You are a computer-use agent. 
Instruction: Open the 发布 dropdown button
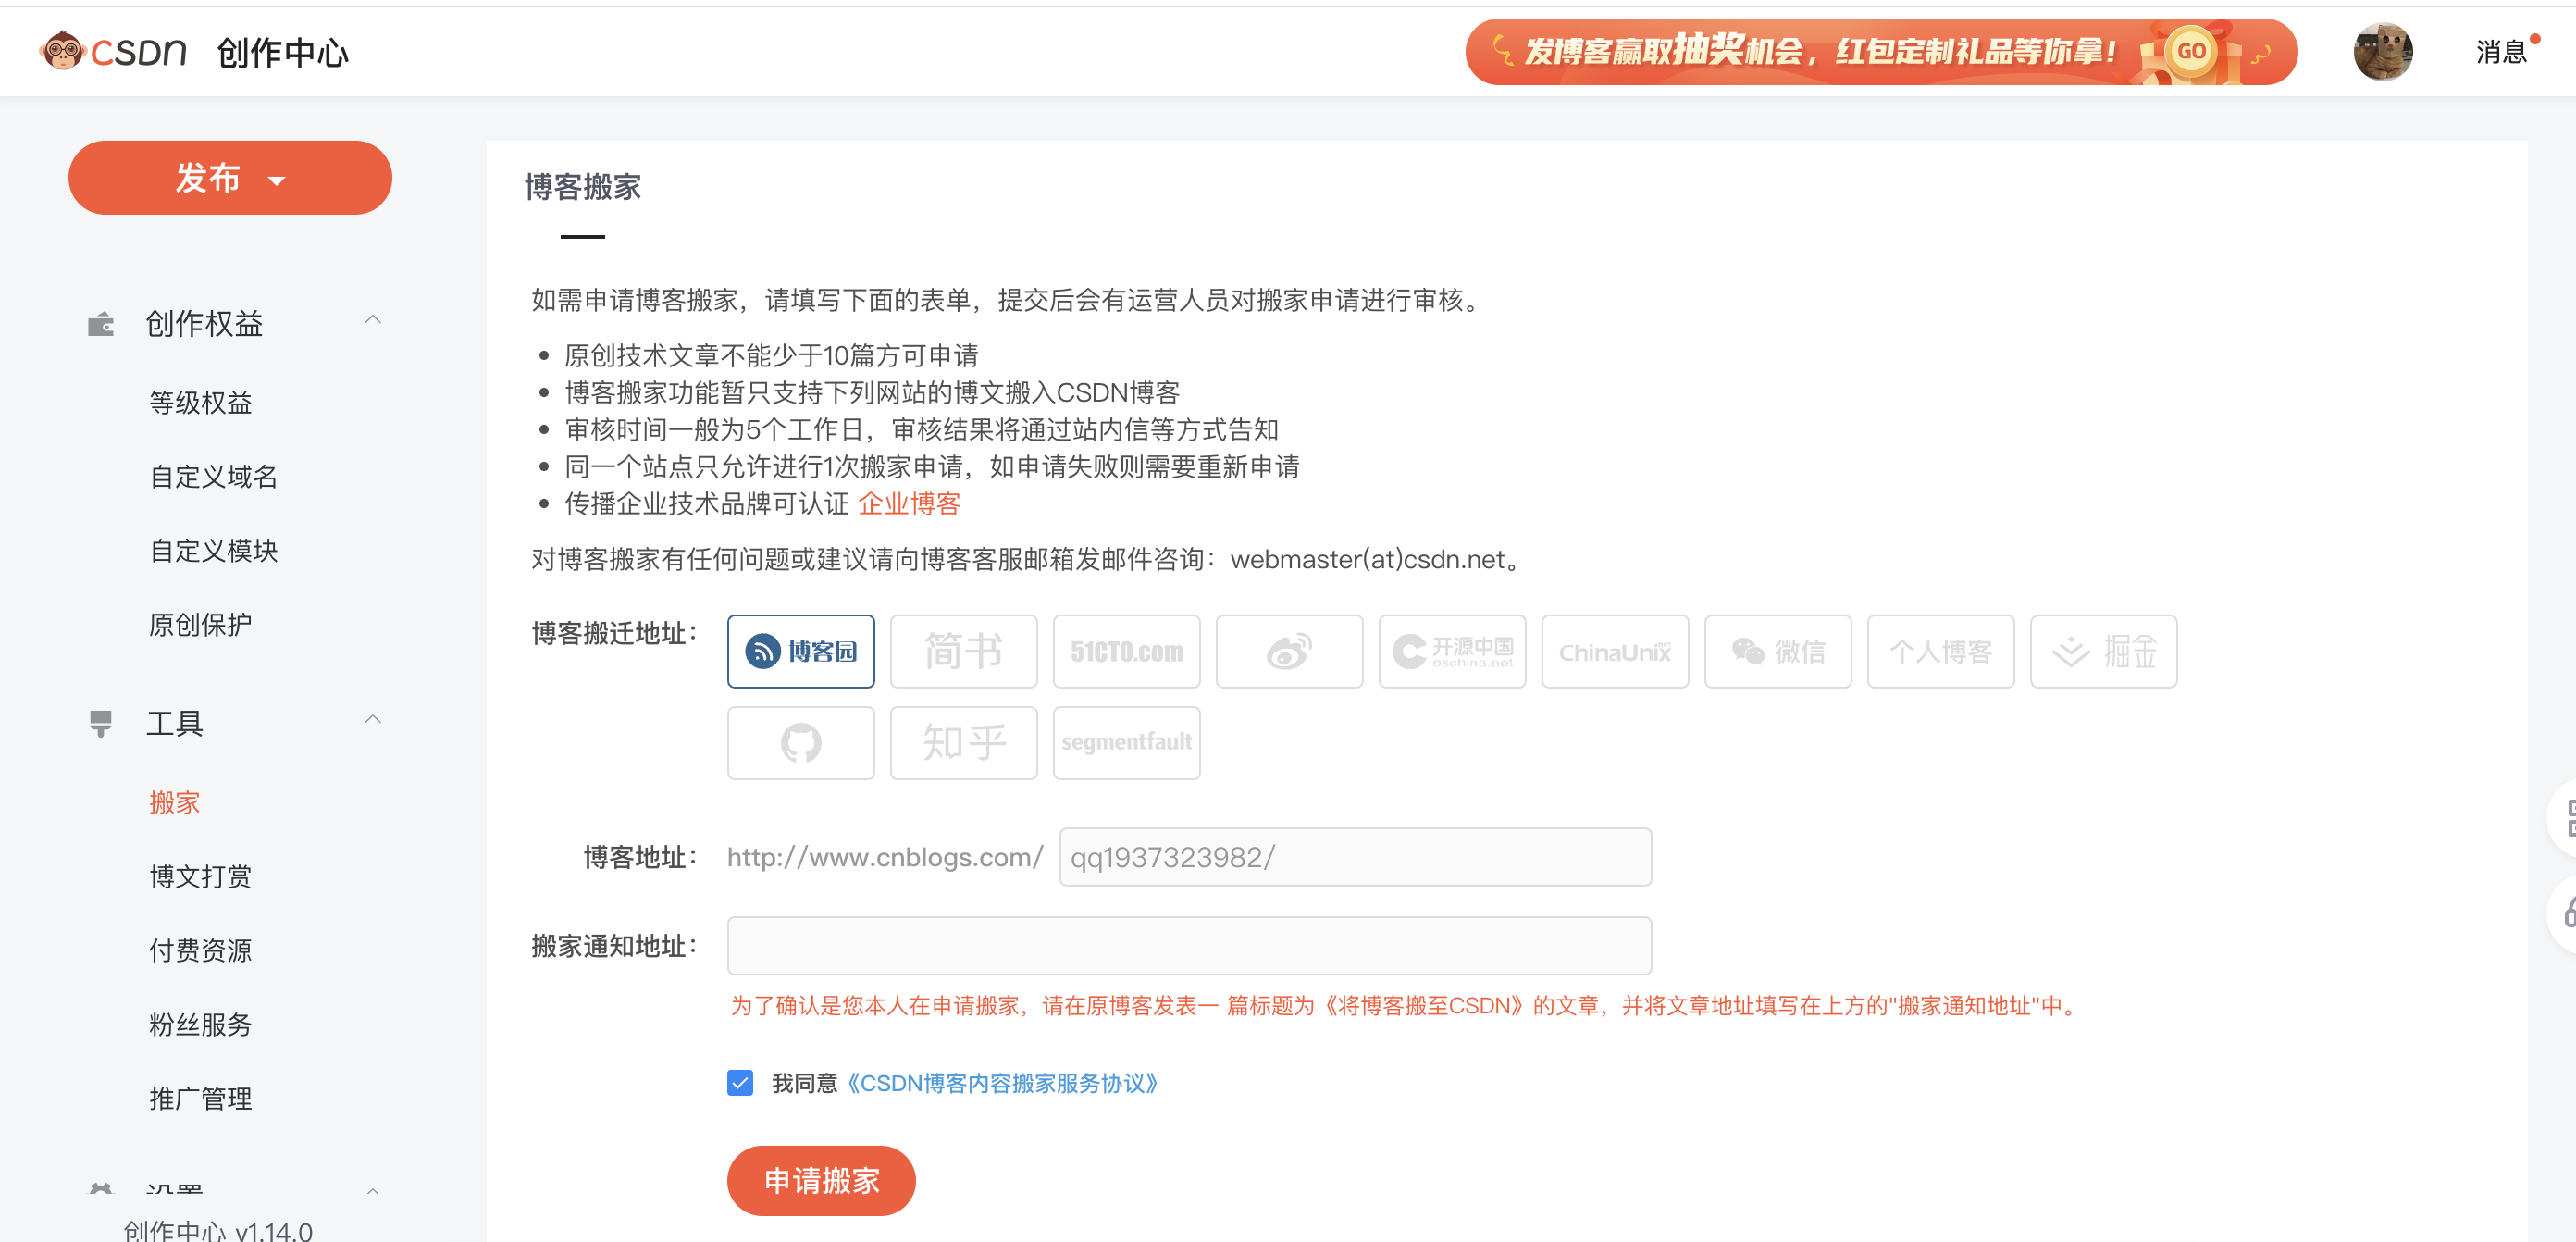click(230, 178)
